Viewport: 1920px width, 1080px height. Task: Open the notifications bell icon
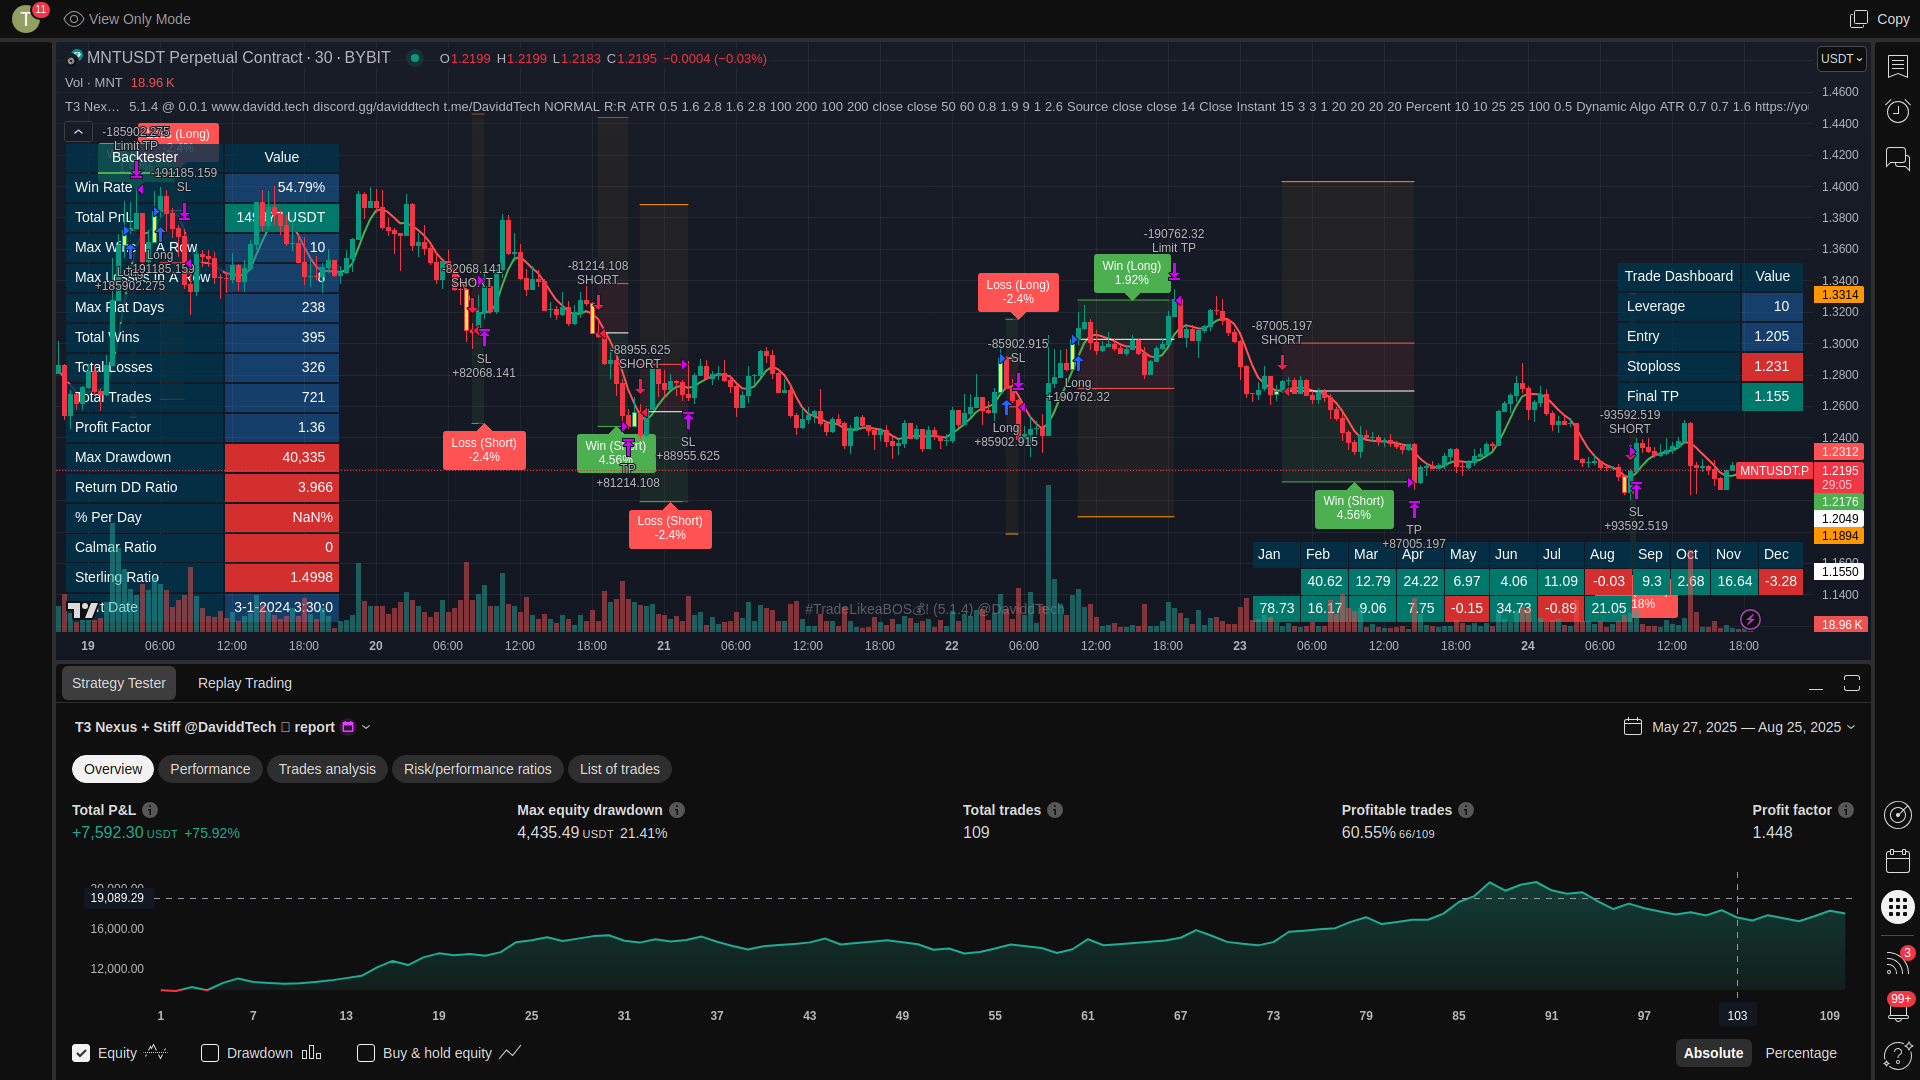click(x=1897, y=1009)
